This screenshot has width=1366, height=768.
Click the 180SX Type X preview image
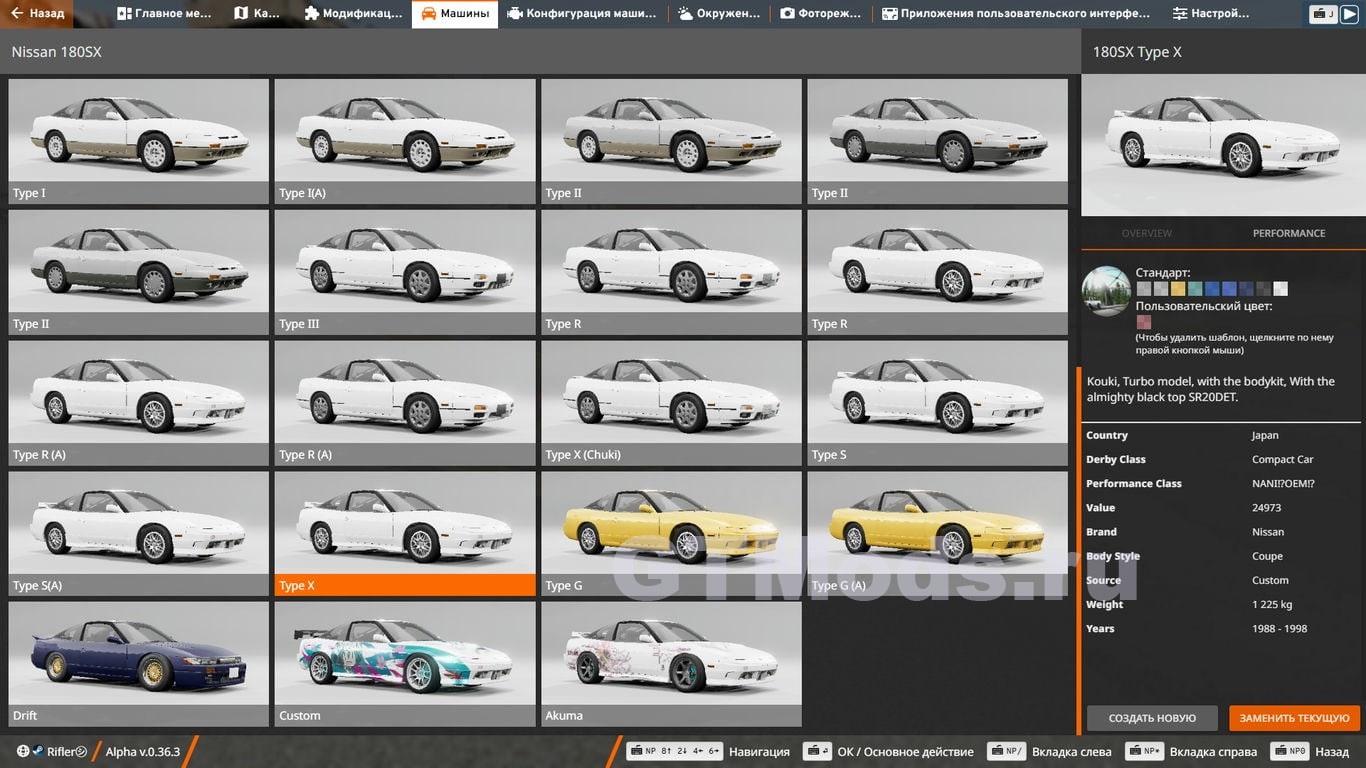1223,145
